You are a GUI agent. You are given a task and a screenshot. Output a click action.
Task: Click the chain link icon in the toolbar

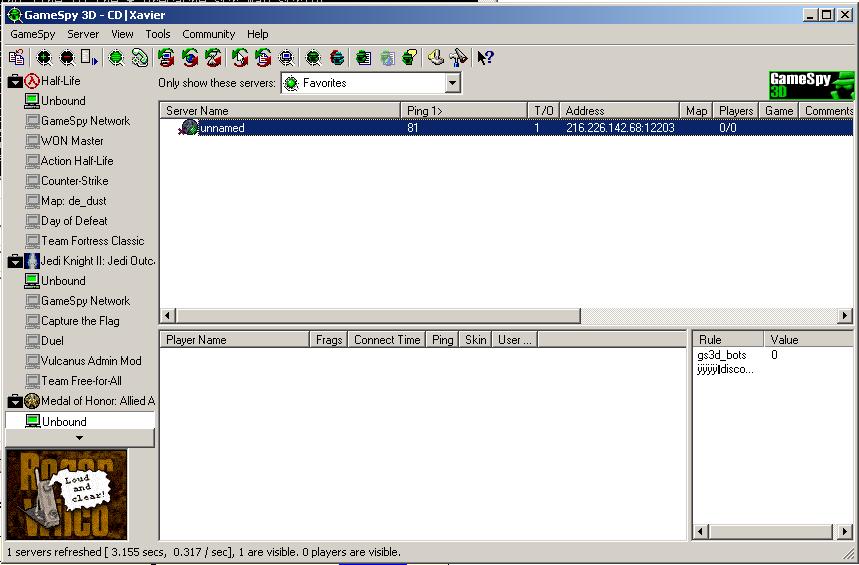139,58
